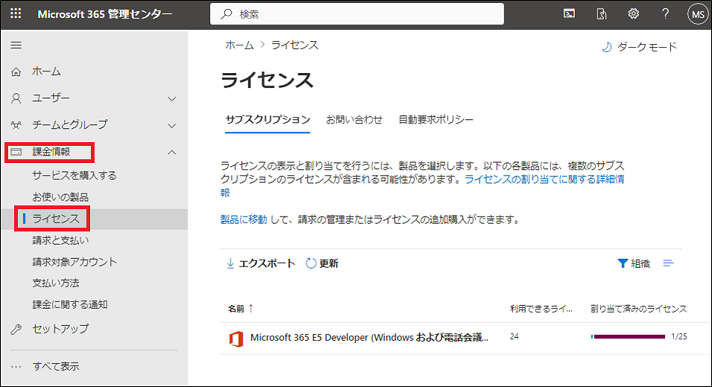
Task: Click the 更新 refresh button
Action: click(322, 263)
